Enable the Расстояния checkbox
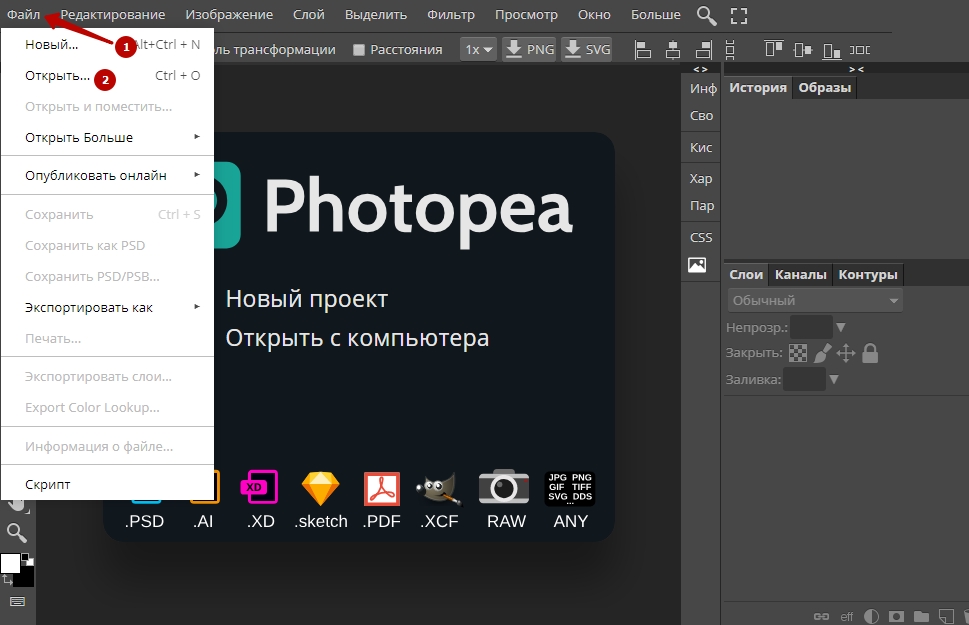The width and height of the screenshot is (969, 625). 359,49
